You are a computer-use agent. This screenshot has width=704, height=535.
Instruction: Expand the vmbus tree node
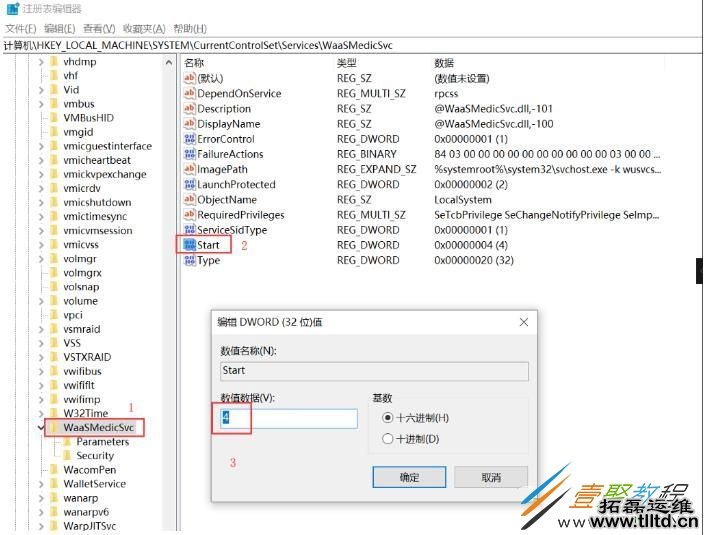(x=41, y=104)
